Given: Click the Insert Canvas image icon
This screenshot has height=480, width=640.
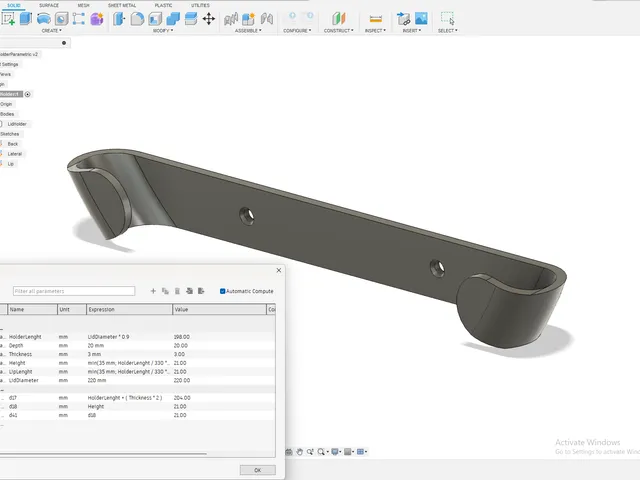Looking at the screenshot, I should (x=421, y=18).
